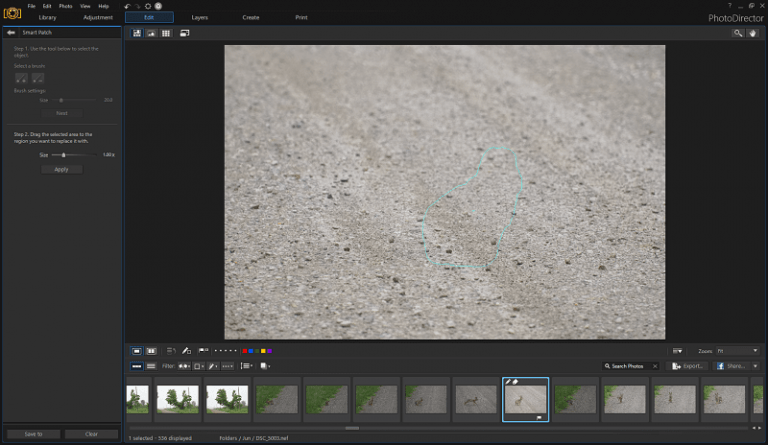Open the stack photos dropdown
This screenshot has height=445, width=768.
coord(265,366)
